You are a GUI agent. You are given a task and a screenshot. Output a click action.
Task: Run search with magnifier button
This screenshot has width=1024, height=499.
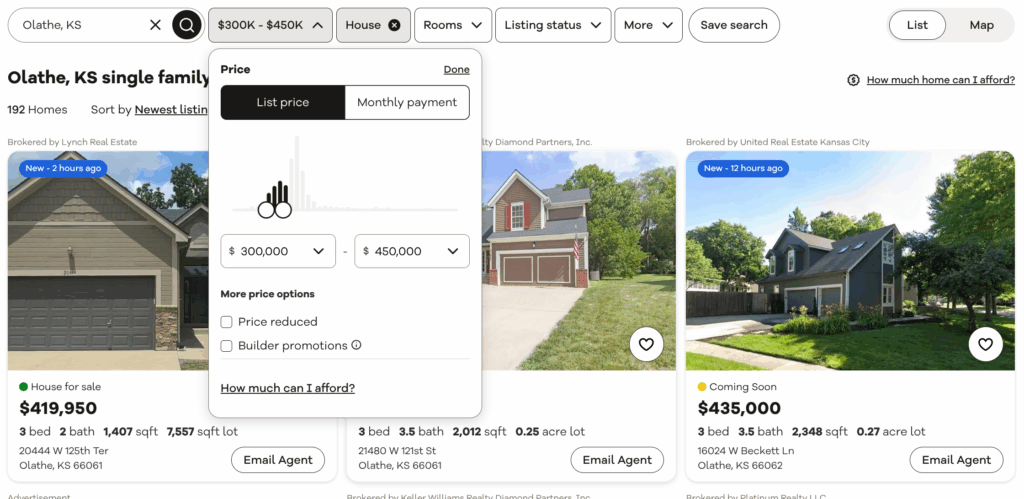(x=187, y=25)
